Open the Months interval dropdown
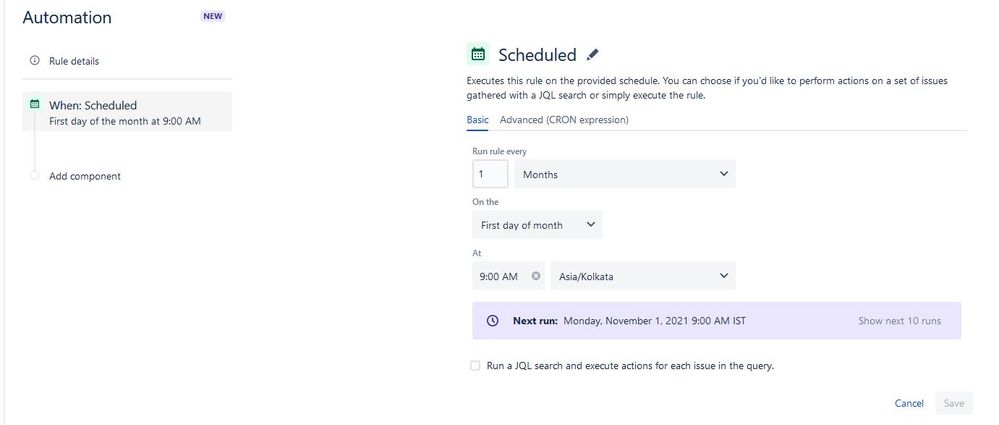This screenshot has width=999, height=425. pyautogui.click(x=624, y=174)
